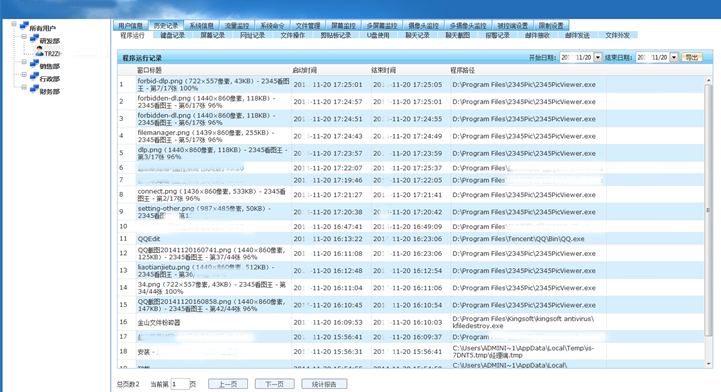This screenshot has height=392, width=721.
Task: Collapse the 所有用户 root node
Action: click(x=14, y=24)
